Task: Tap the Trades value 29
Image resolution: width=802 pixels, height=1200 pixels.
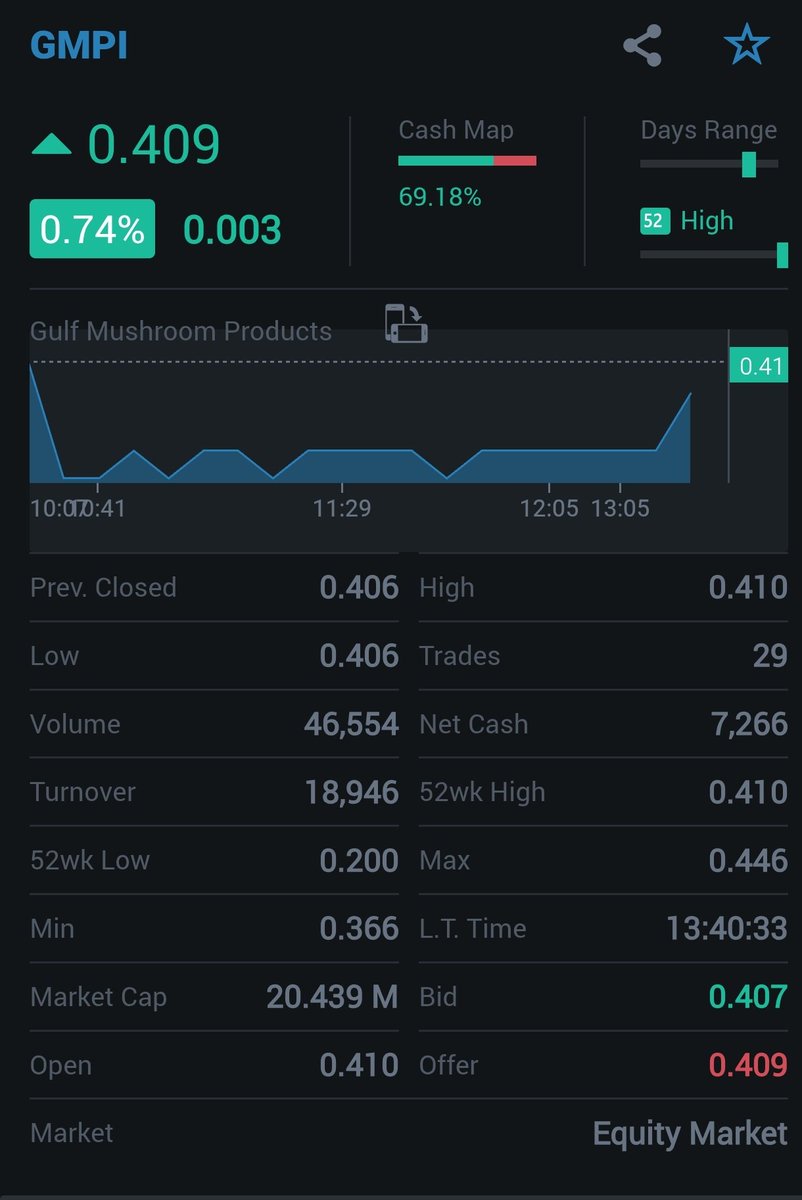Action: [x=770, y=656]
